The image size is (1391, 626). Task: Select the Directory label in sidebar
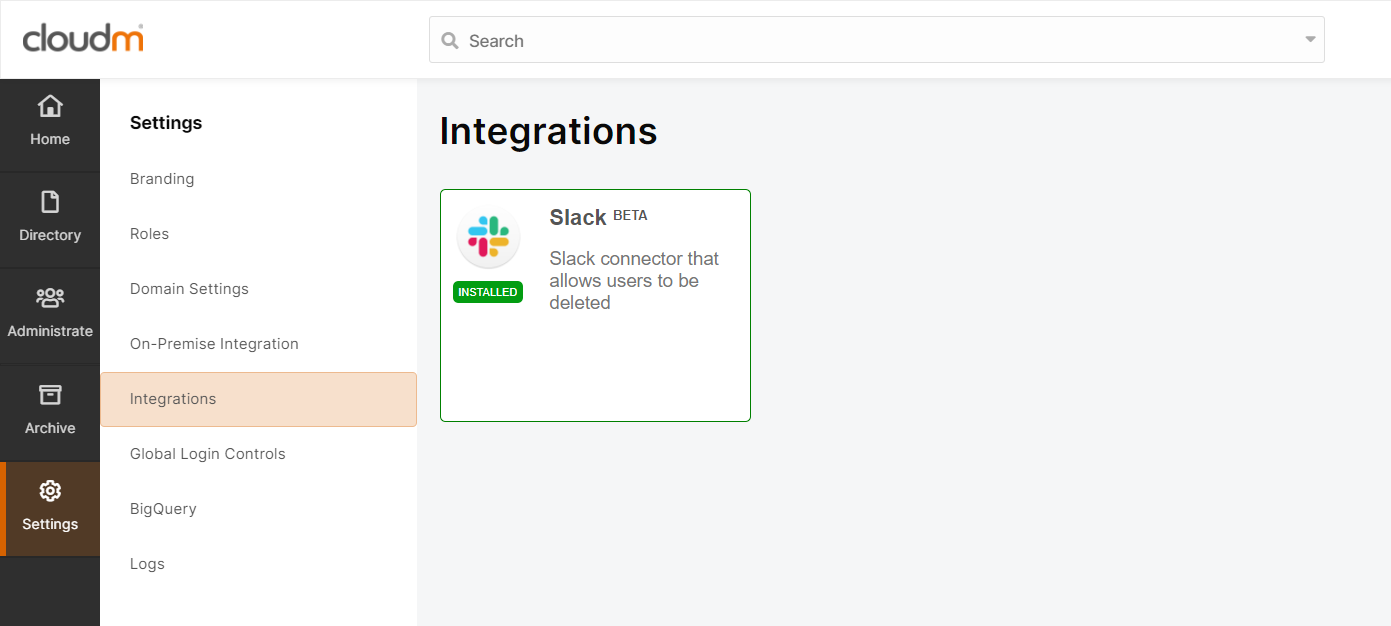click(50, 235)
